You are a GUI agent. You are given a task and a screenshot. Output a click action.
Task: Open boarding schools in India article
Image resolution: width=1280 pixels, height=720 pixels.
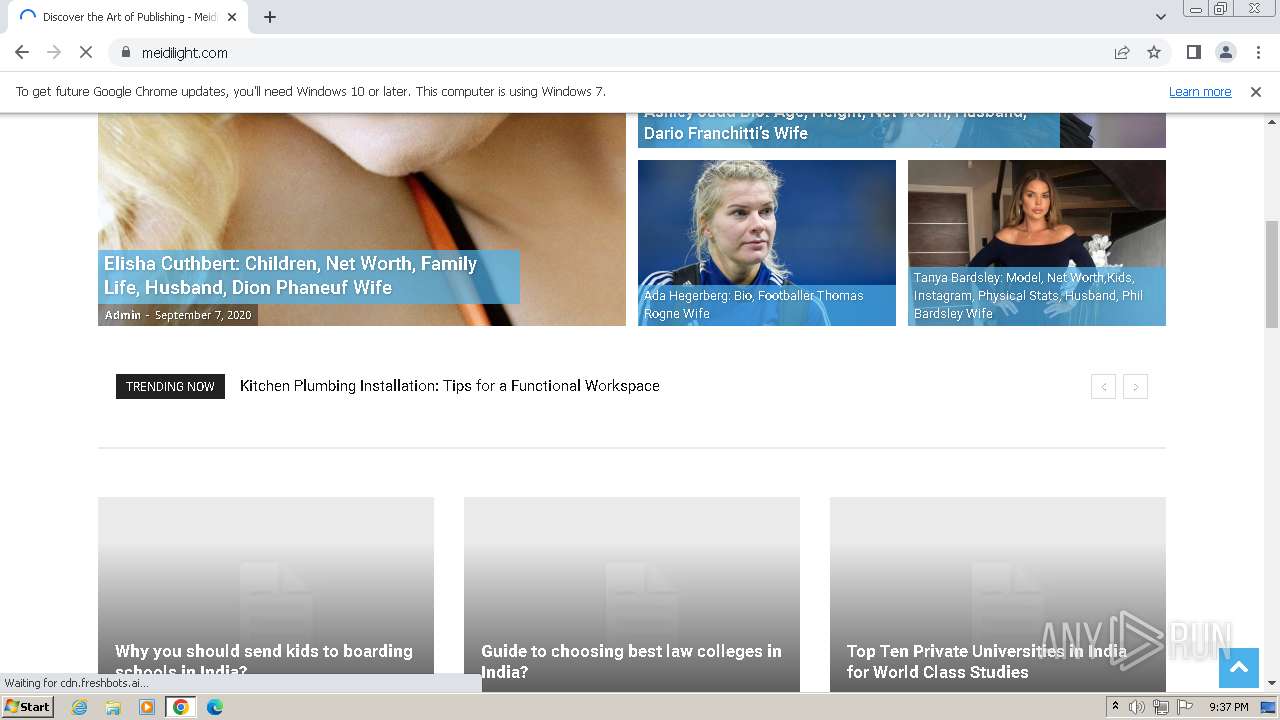click(x=264, y=661)
